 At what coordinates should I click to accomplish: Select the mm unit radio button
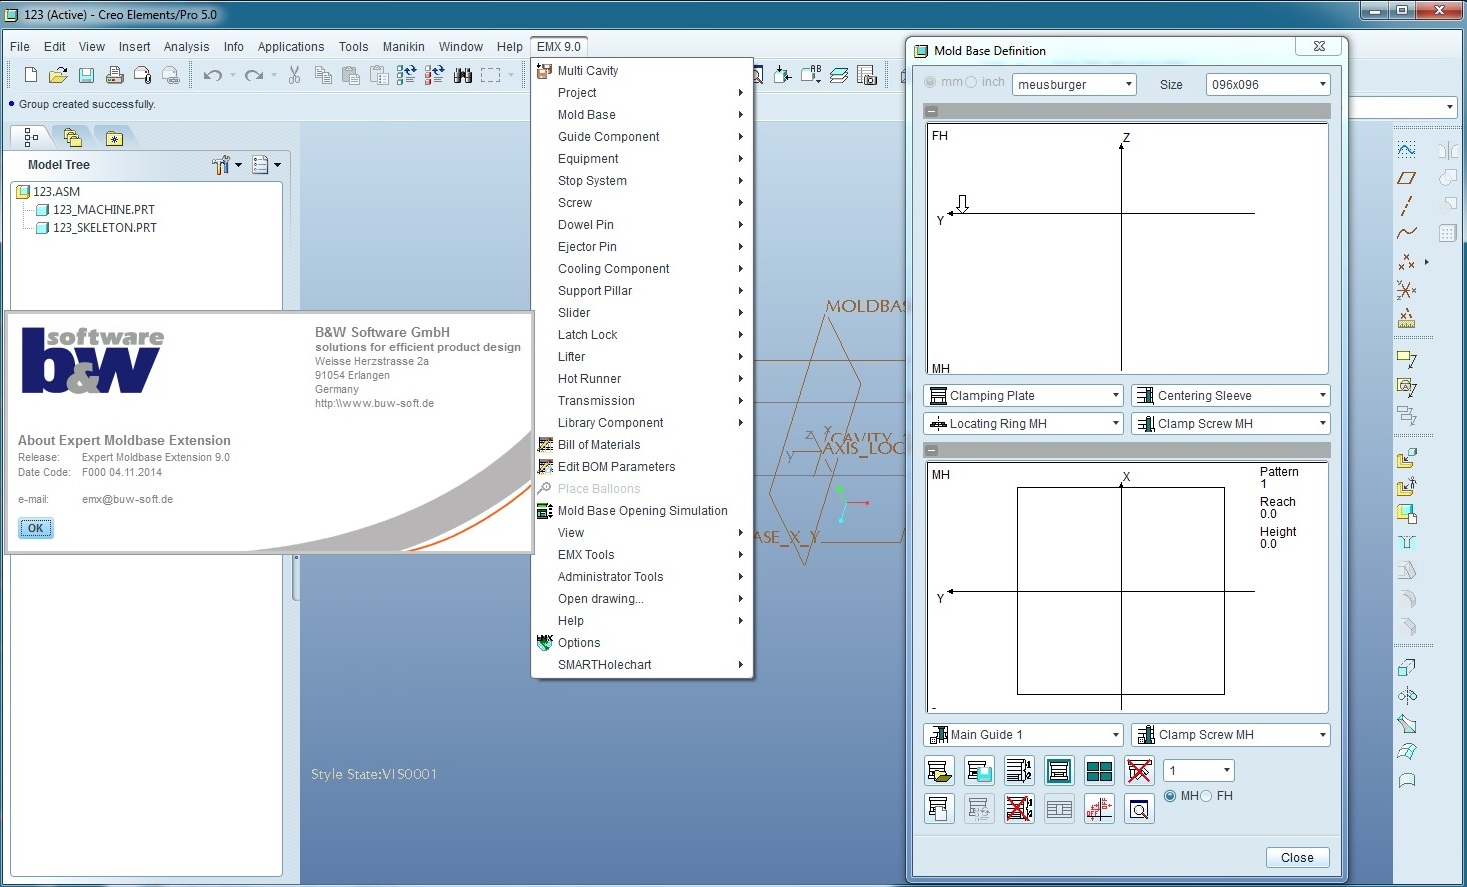point(931,82)
